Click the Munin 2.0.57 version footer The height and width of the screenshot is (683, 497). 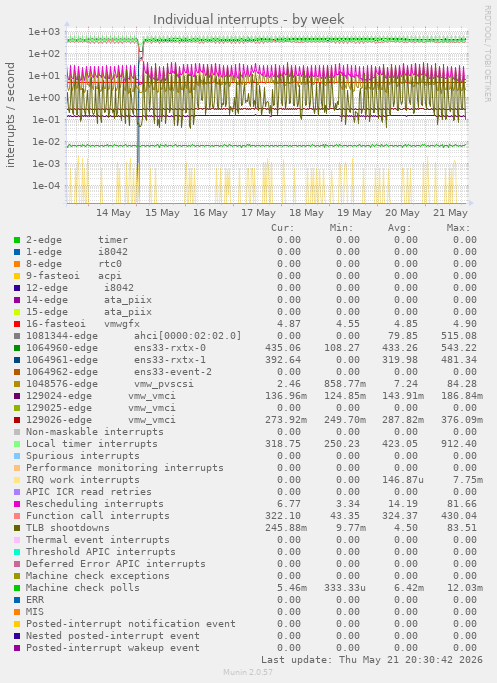(248, 672)
